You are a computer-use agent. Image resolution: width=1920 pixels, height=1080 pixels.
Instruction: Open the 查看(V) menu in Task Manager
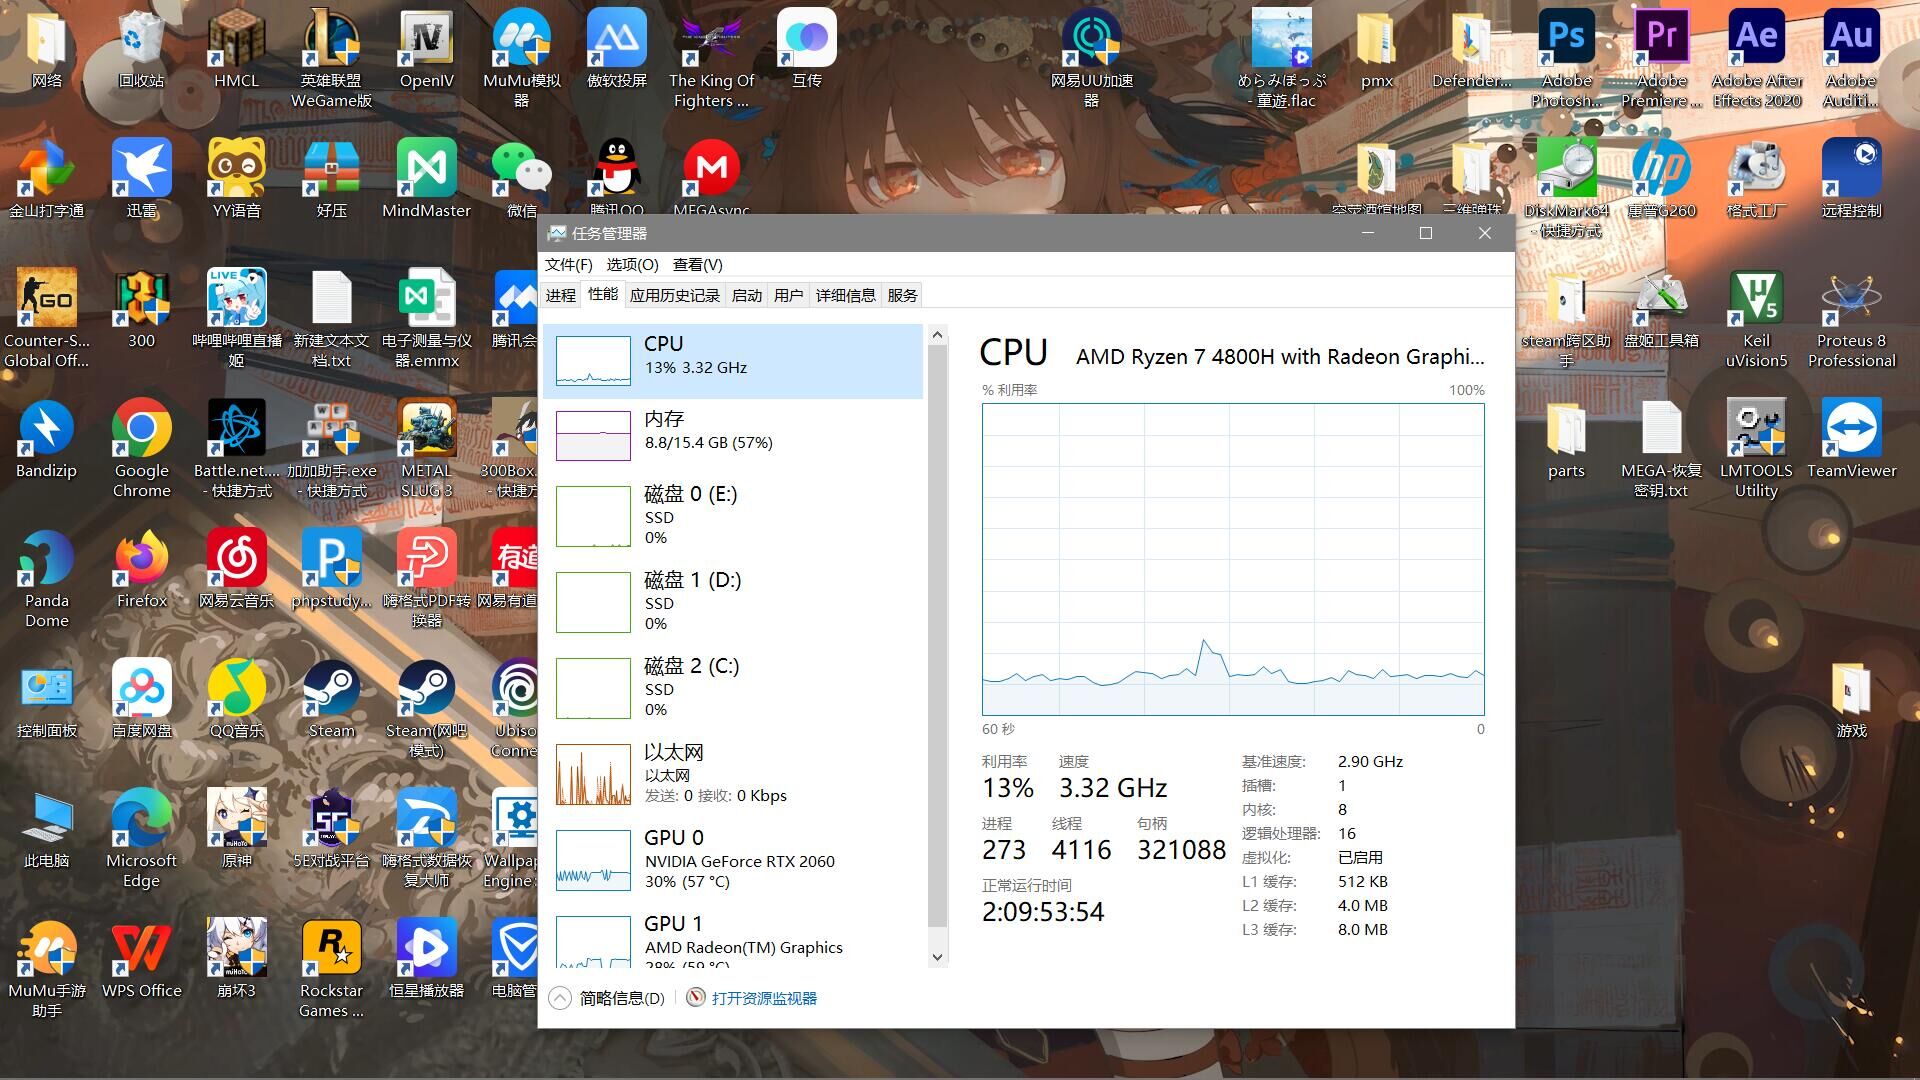point(697,264)
